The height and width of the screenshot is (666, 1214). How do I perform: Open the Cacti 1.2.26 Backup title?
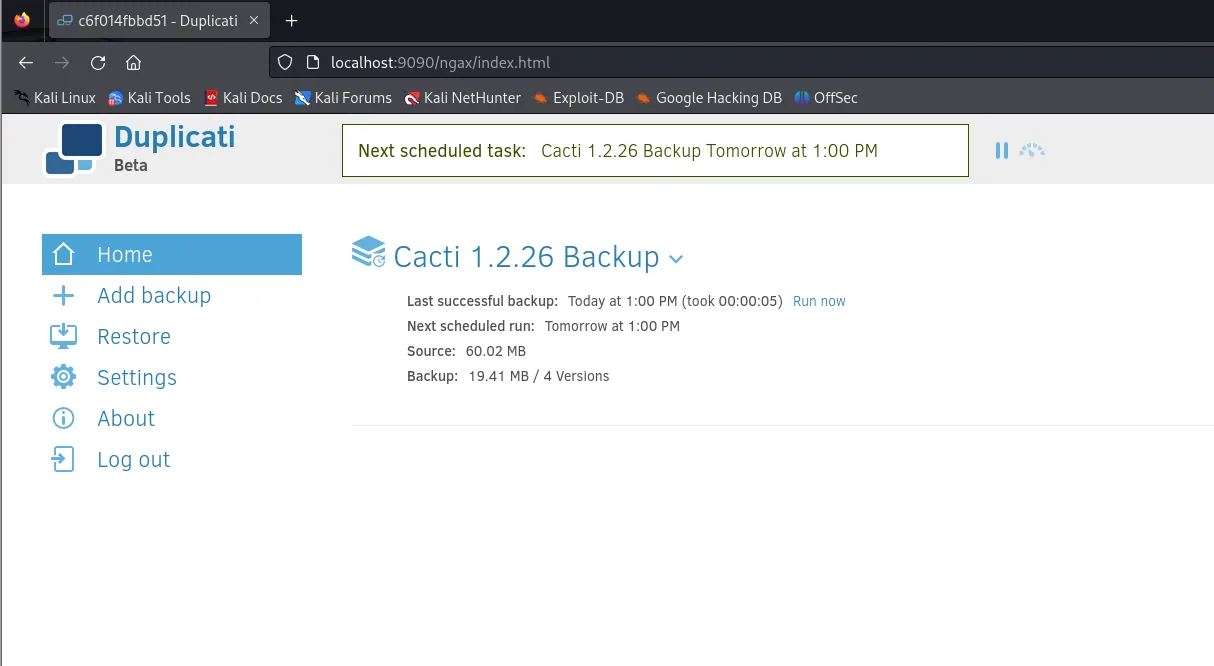pyautogui.click(x=526, y=257)
